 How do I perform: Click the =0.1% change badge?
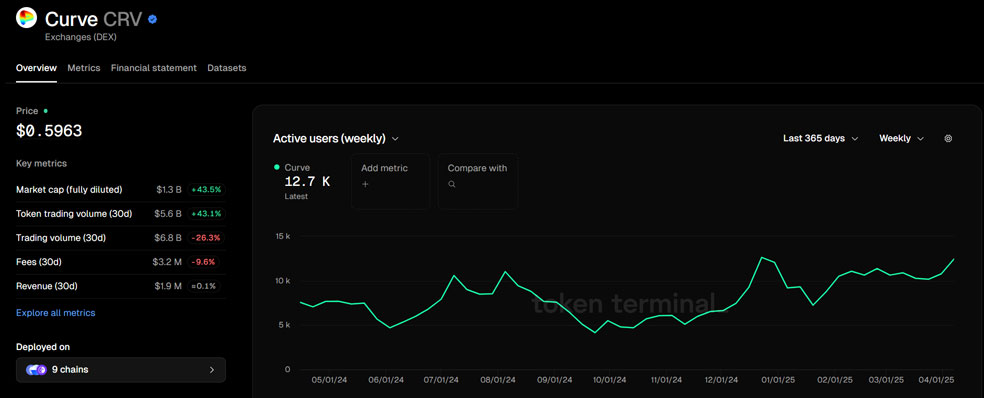[x=204, y=286]
